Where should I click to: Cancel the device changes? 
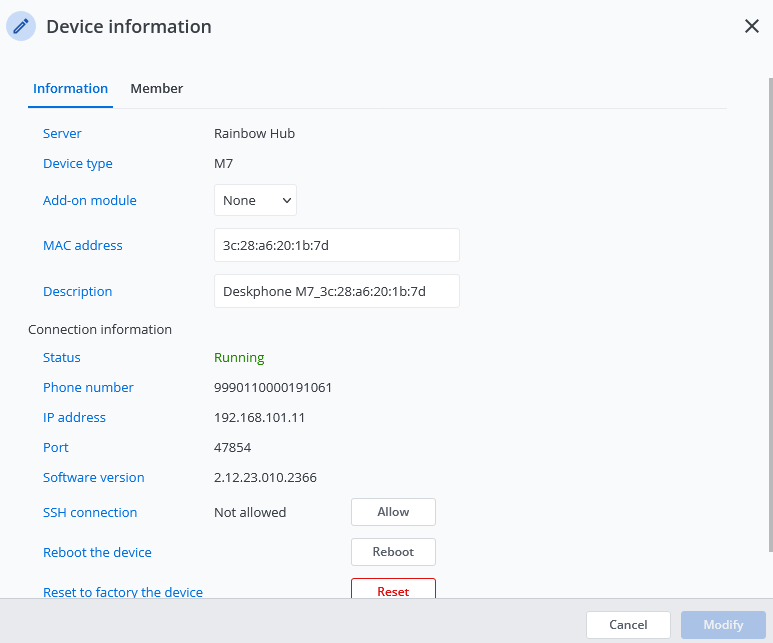(628, 625)
